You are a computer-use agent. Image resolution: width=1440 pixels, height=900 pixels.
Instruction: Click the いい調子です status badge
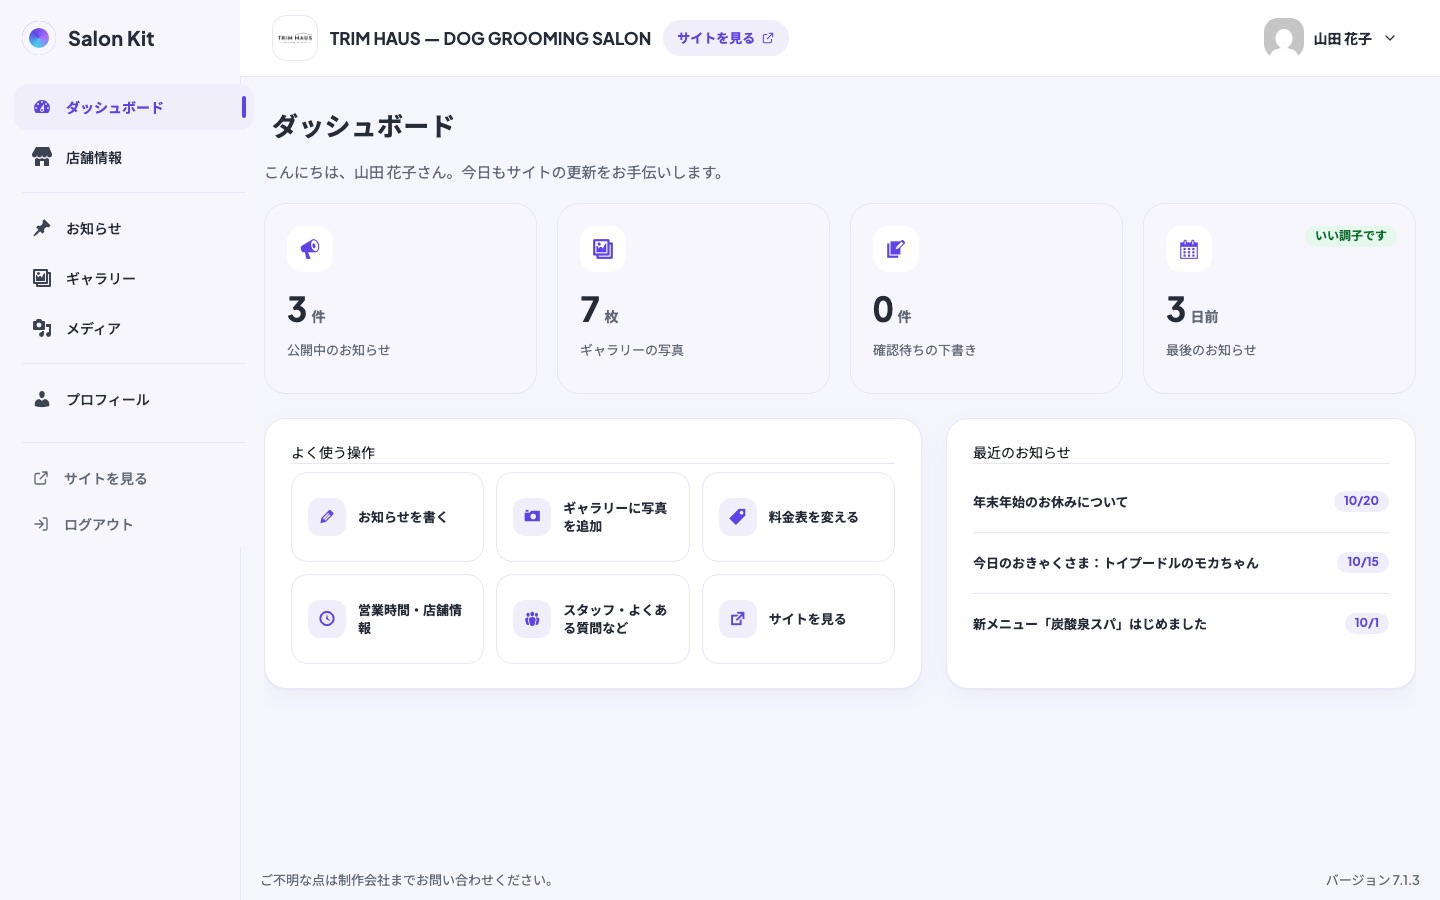(1351, 236)
